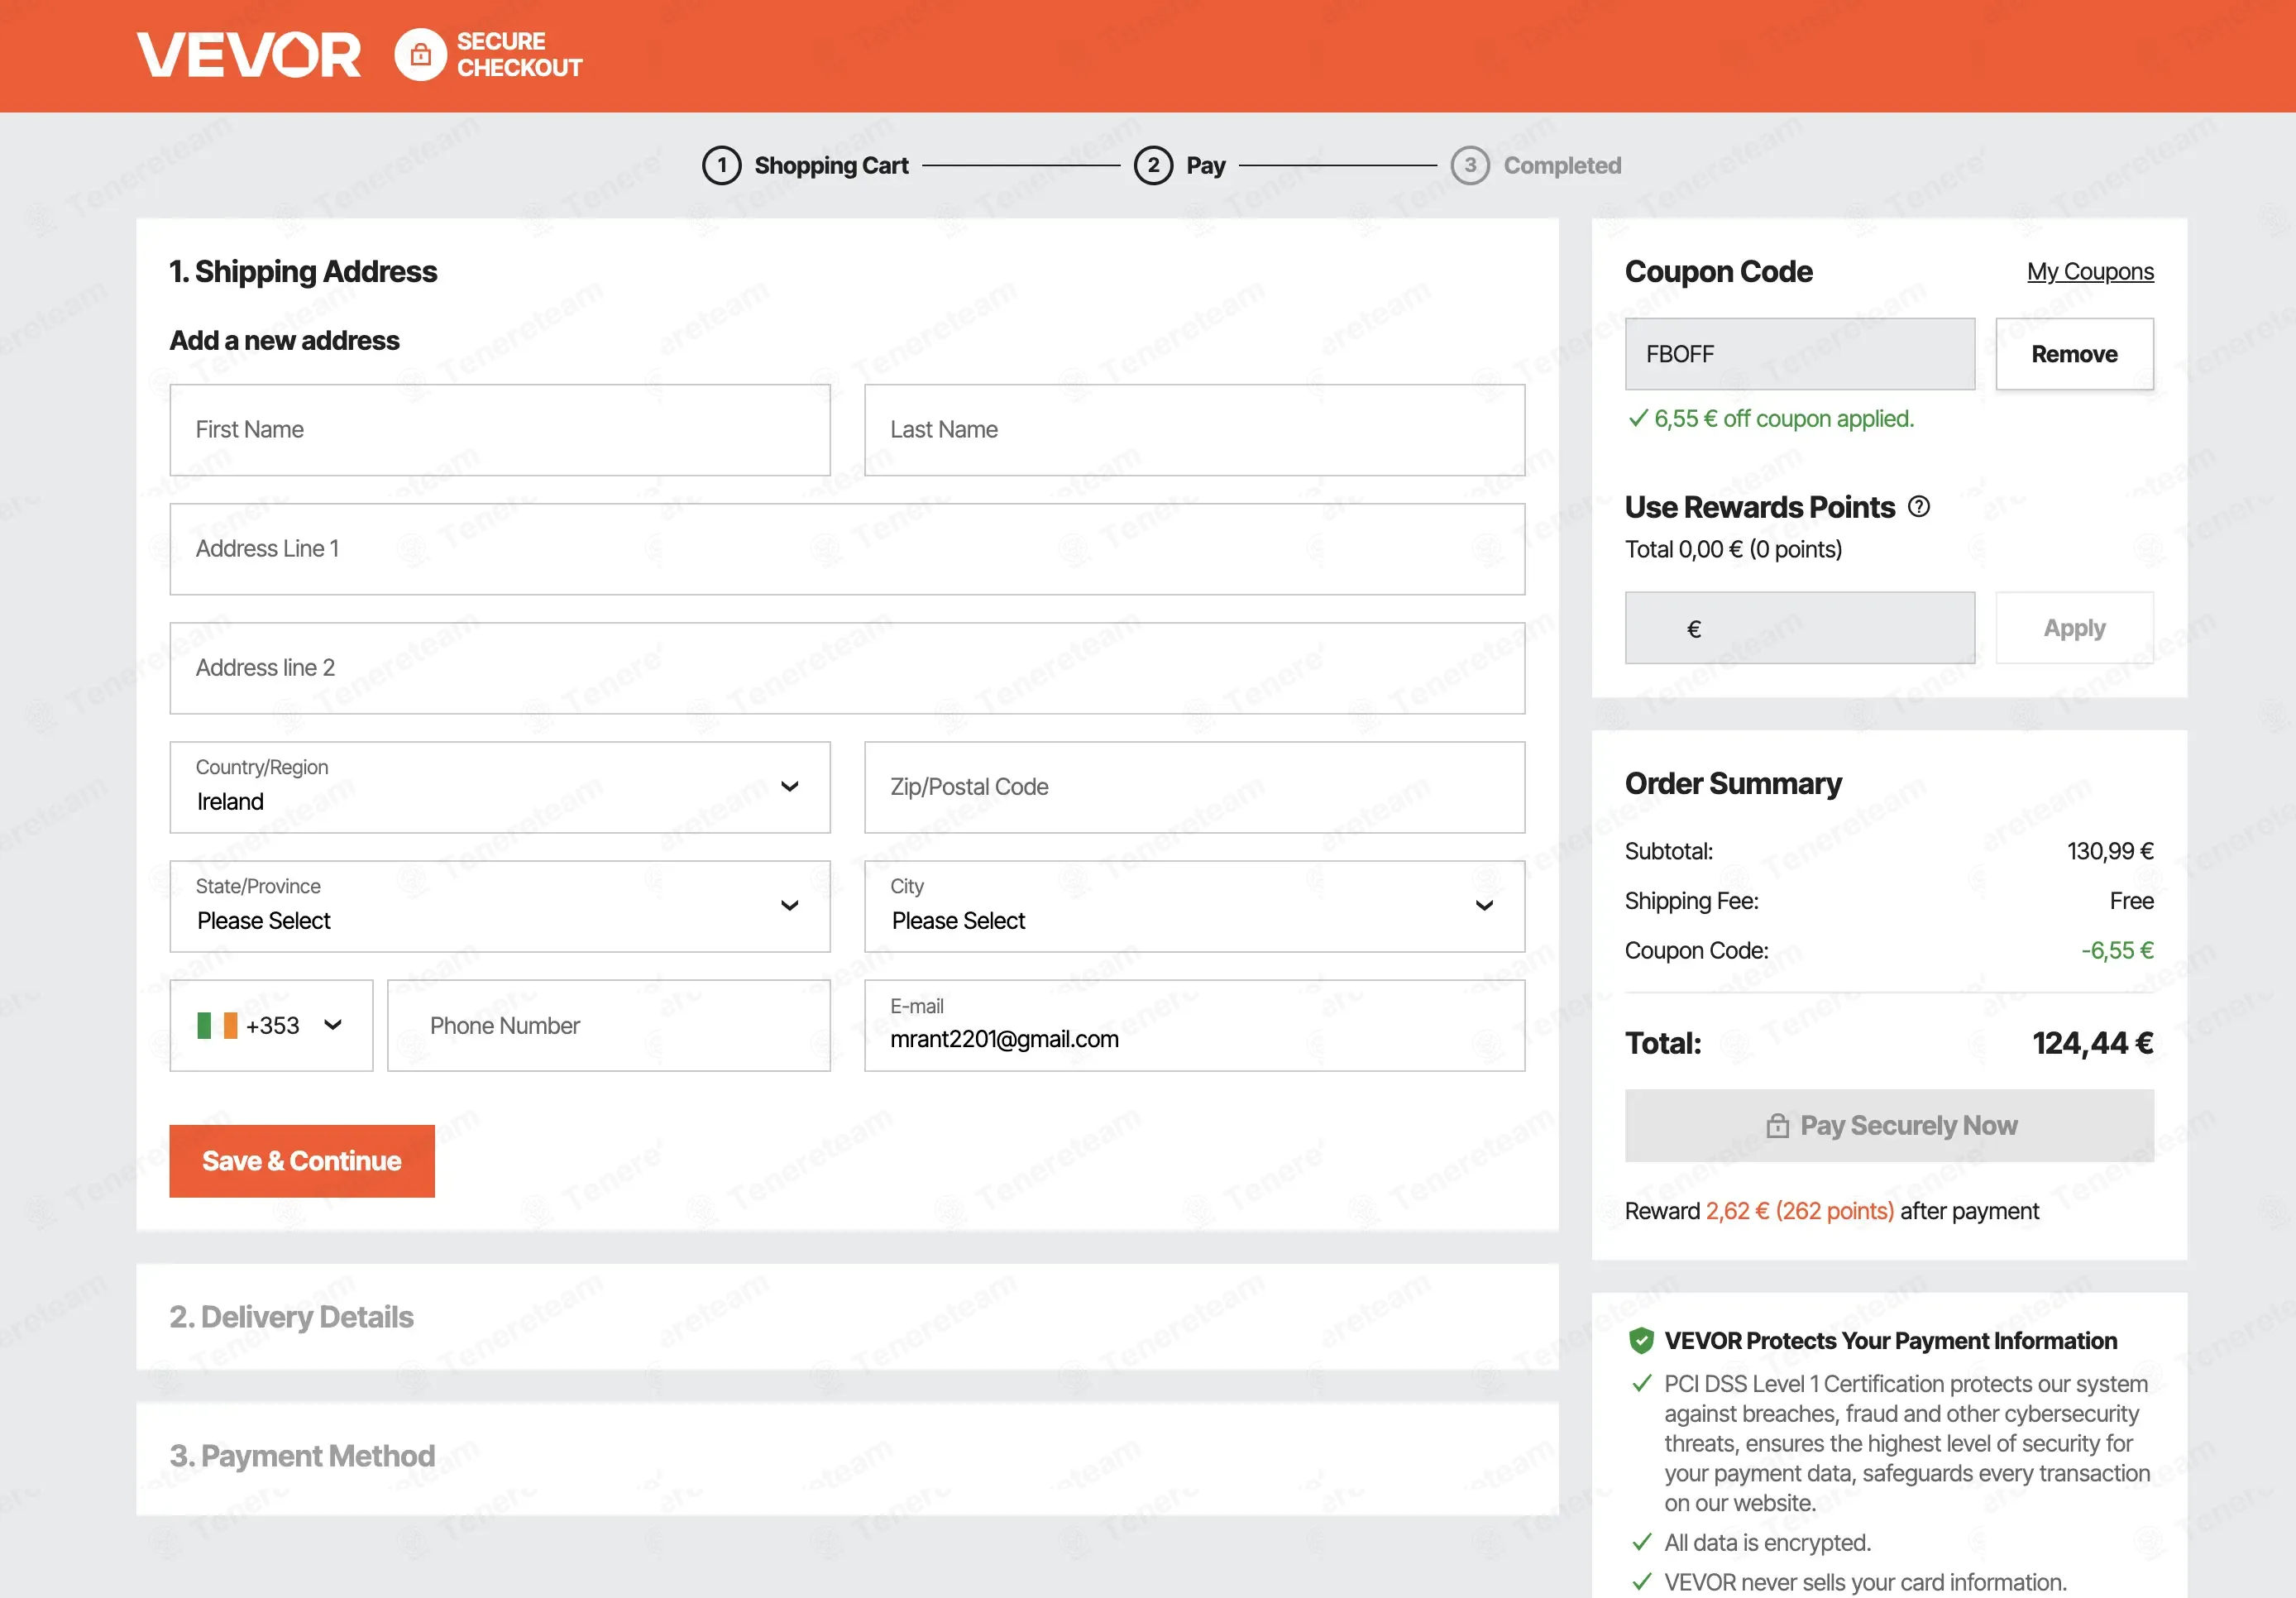This screenshot has height=1598, width=2296.
Task: Click Save & Continue
Action: 302,1161
